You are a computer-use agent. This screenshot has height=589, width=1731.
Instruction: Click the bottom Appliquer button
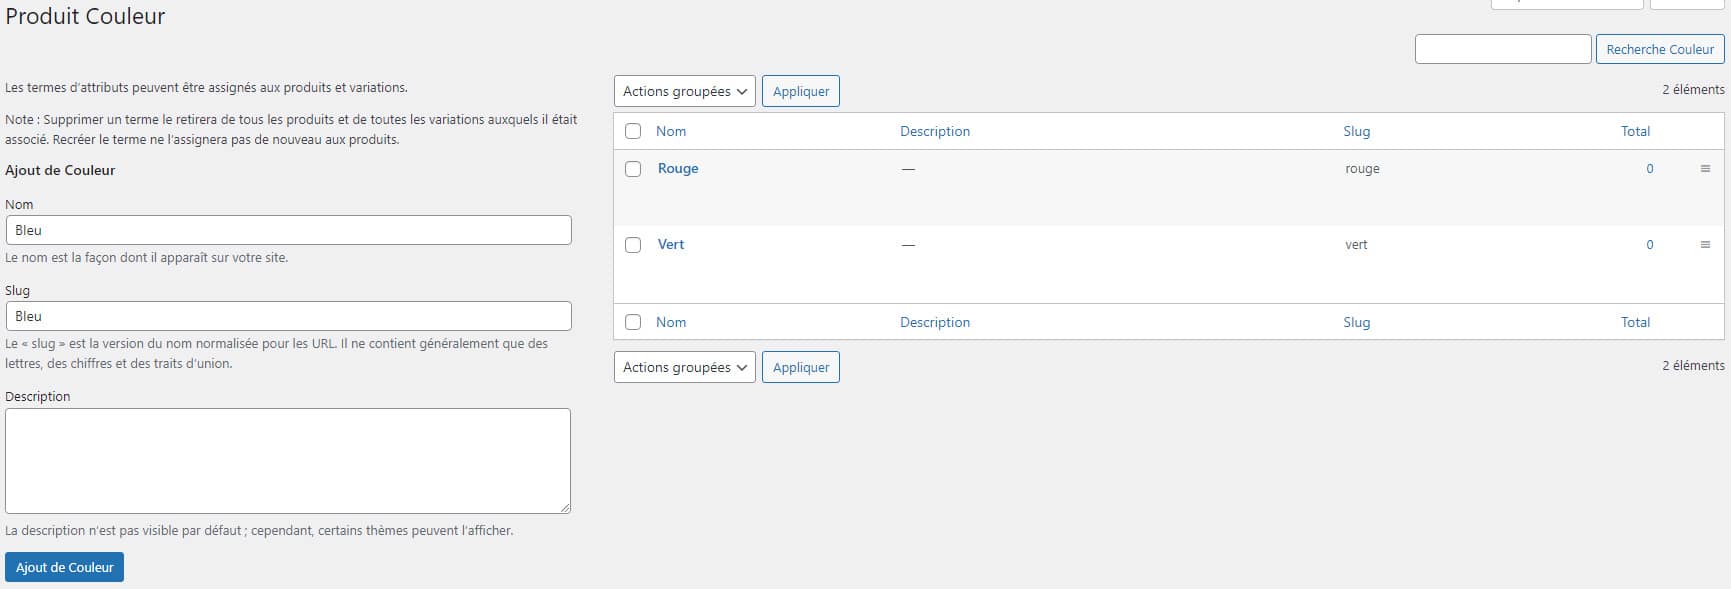pos(801,367)
